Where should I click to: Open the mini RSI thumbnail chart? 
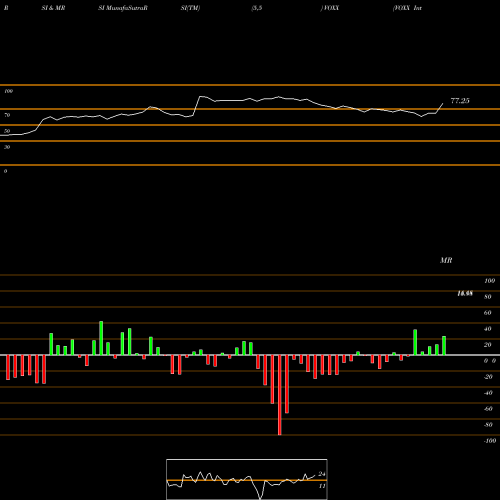point(247,479)
